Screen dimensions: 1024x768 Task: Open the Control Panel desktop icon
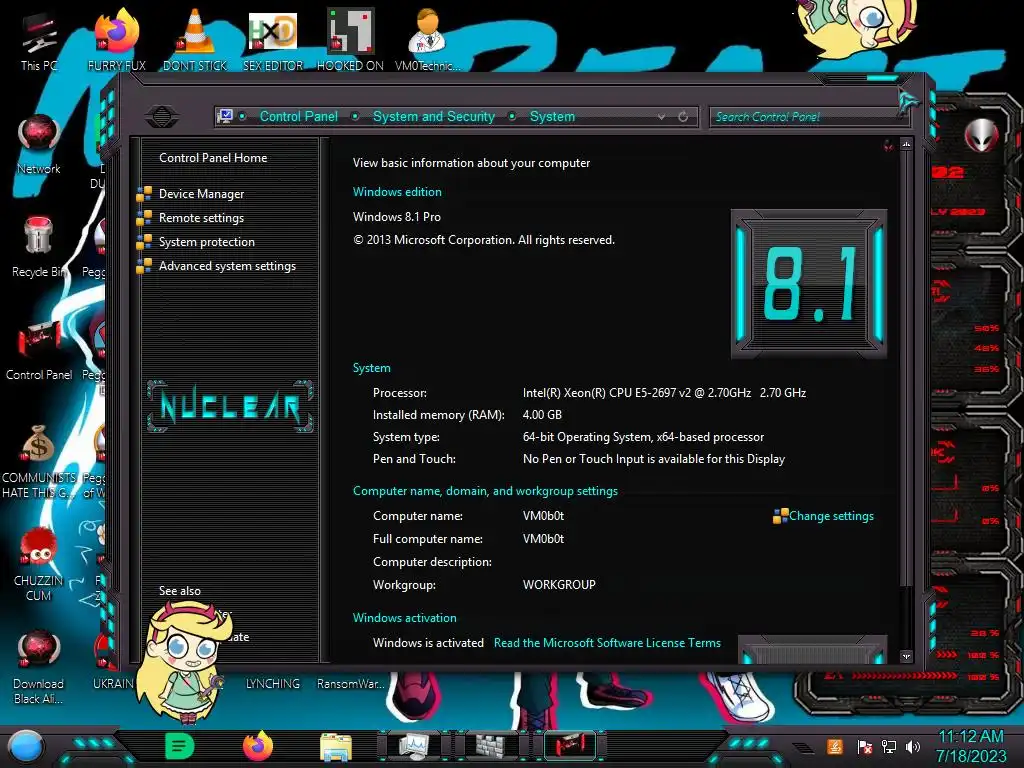click(x=39, y=351)
